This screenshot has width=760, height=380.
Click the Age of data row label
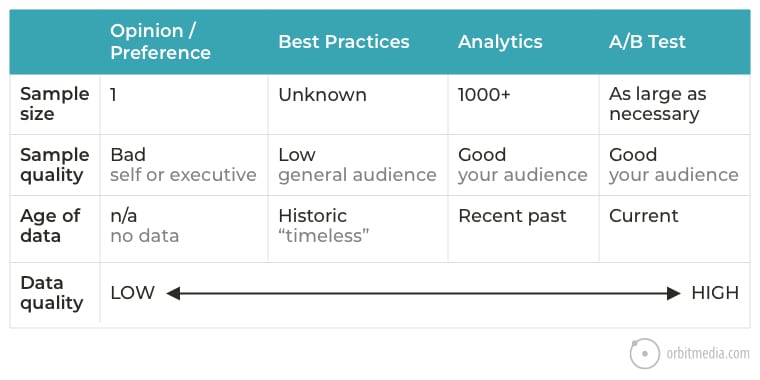[50, 226]
